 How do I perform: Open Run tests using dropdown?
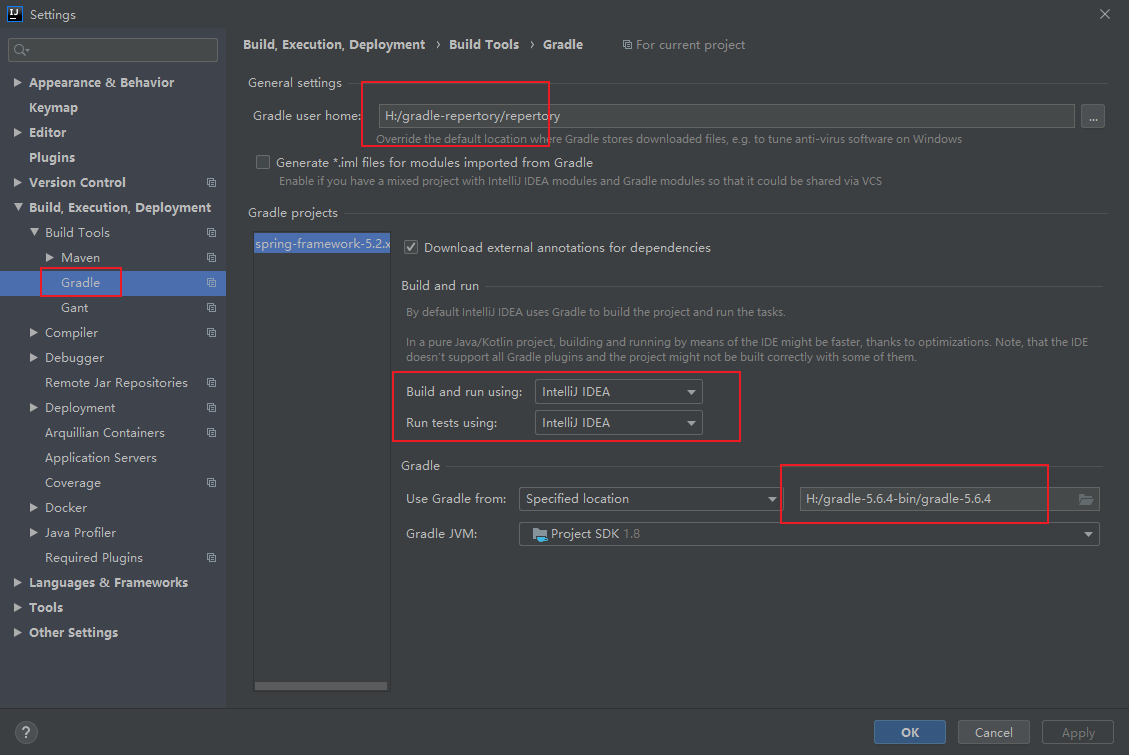point(618,423)
